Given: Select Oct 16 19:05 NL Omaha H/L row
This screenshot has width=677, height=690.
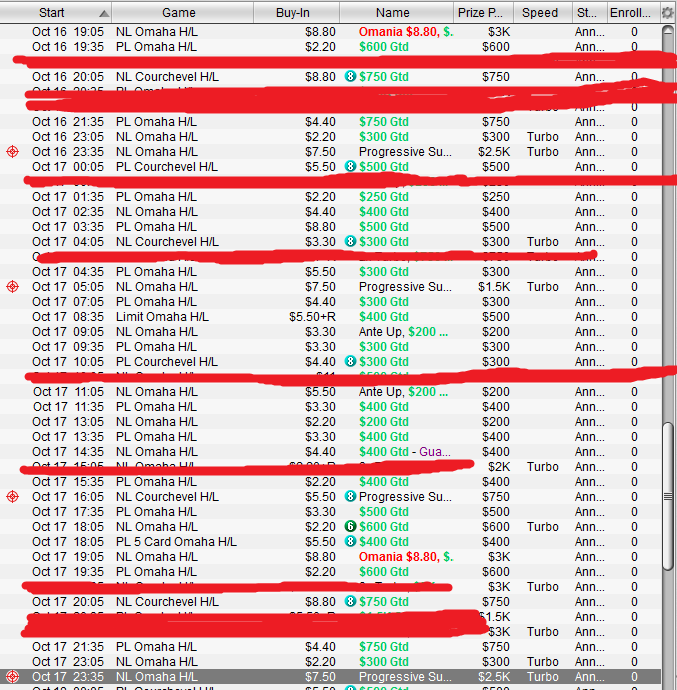Looking at the screenshot, I should (330, 32).
